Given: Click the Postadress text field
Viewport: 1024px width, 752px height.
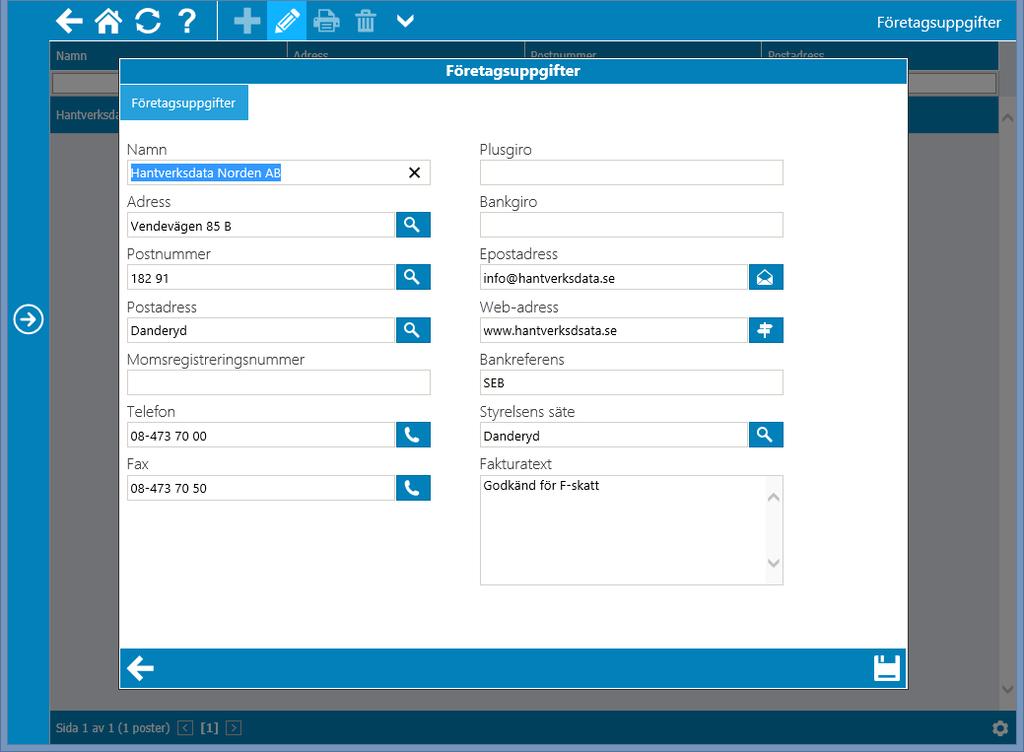Looking at the screenshot, I should [261, 330].
